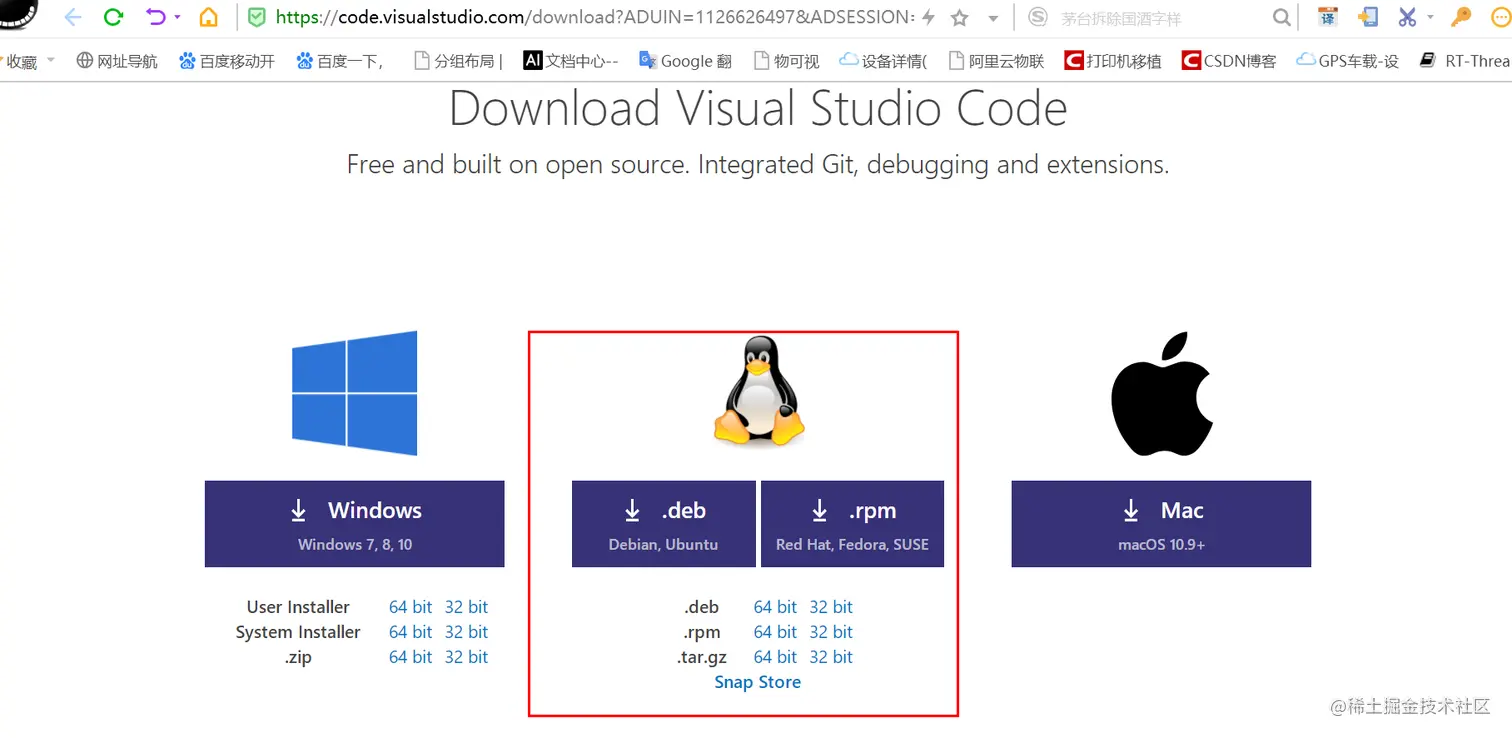1512x738 pixels.
Task: Click the Apple logo image
Action: [x=1161, y=393]
